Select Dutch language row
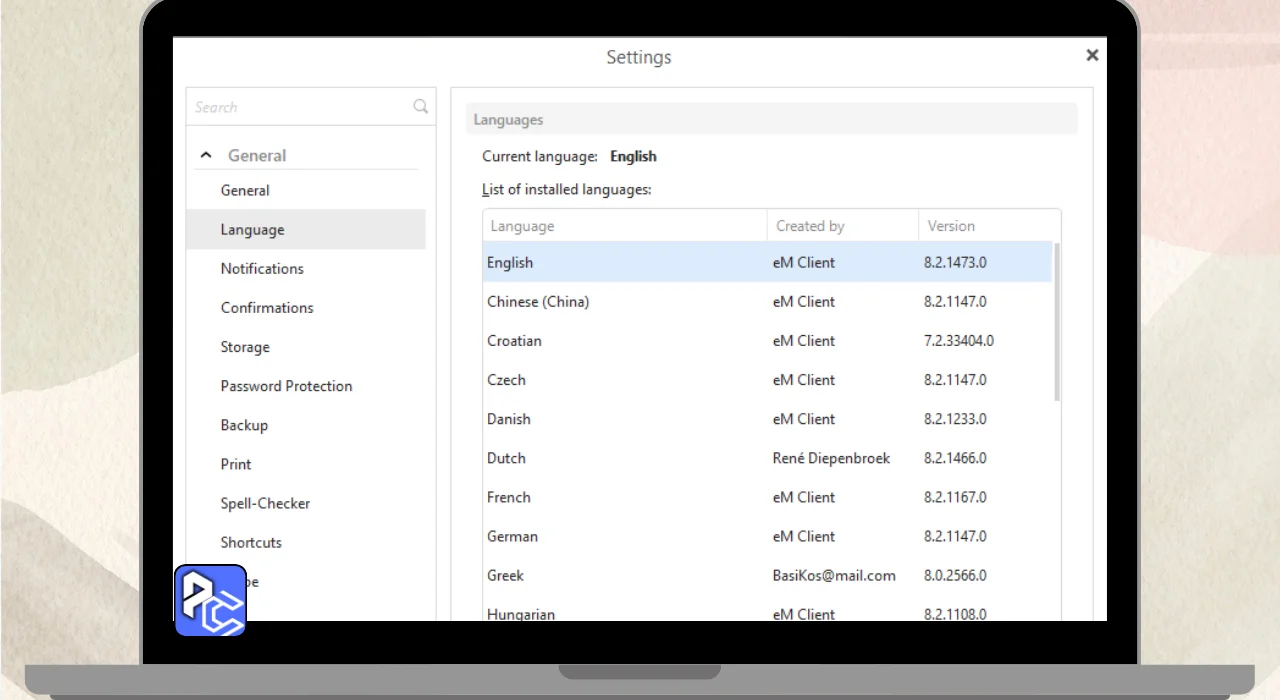This screenshot has width=1280, height=700. pos(506,458)
